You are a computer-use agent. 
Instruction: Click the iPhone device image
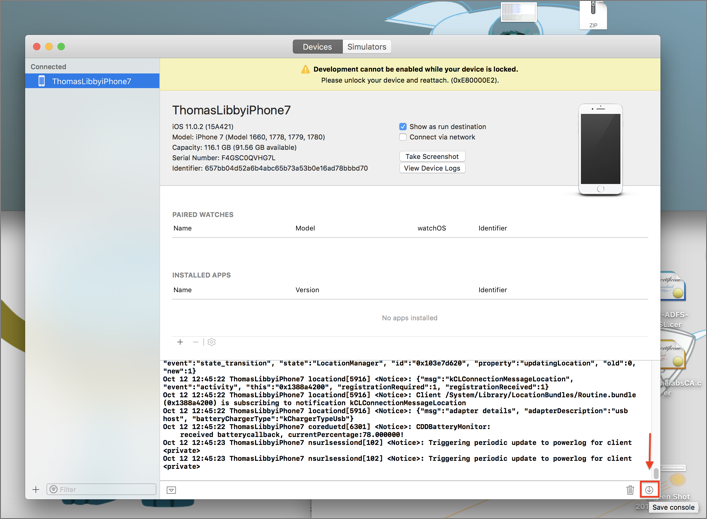[600, 149]
